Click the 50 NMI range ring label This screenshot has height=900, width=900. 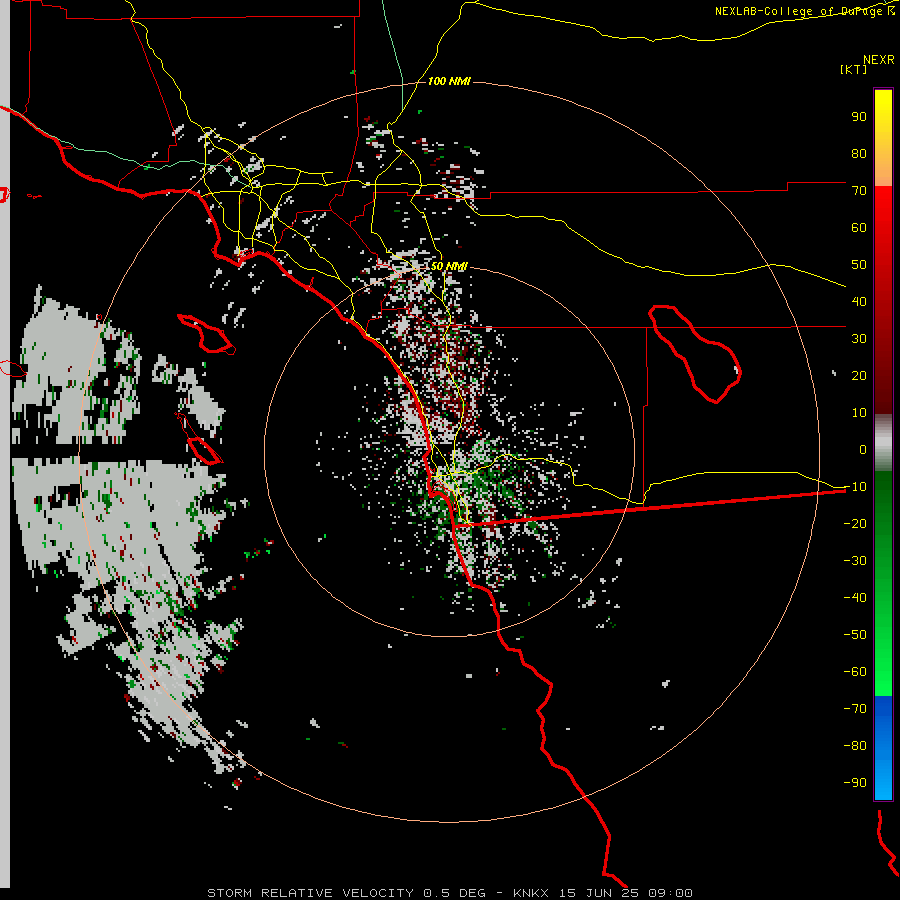[449, 266]
